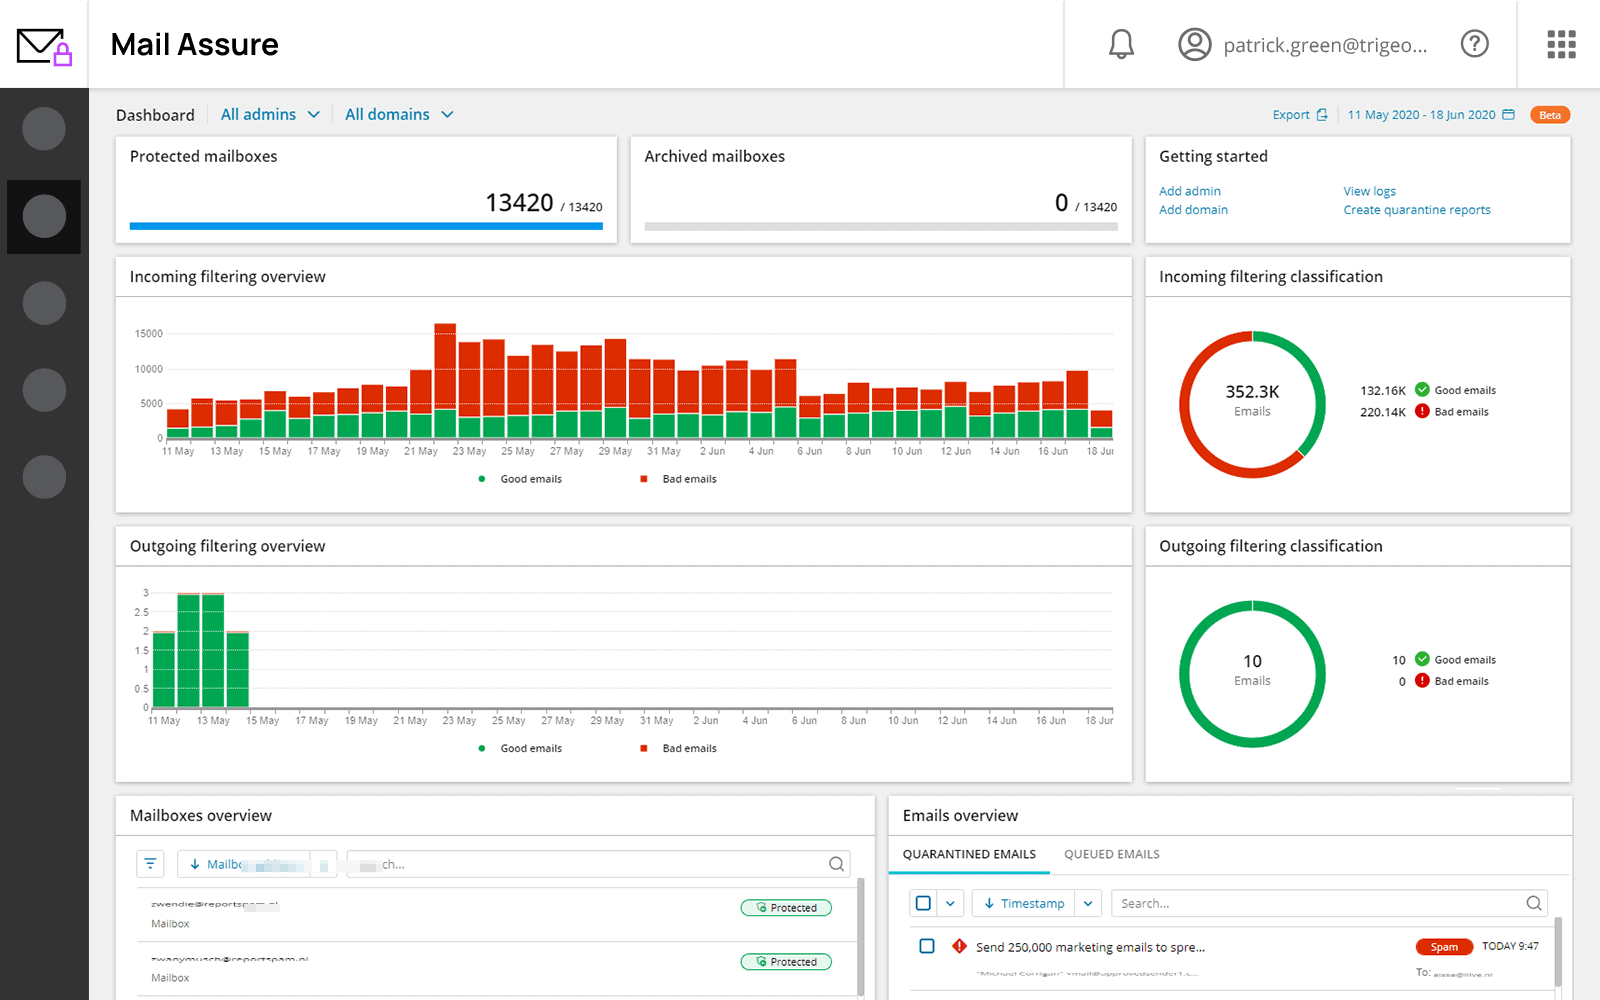Select the highlighted active sidebar circle
1600x1000 pixels.
coord(44,216)
